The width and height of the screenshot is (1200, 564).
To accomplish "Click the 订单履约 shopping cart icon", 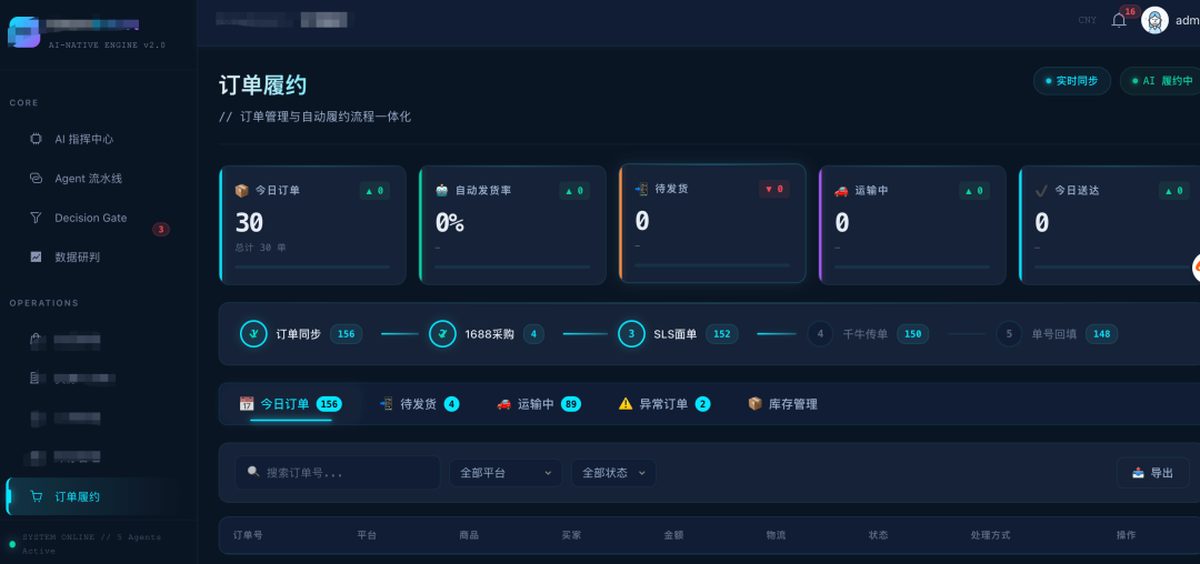I will tap(37, 496).
